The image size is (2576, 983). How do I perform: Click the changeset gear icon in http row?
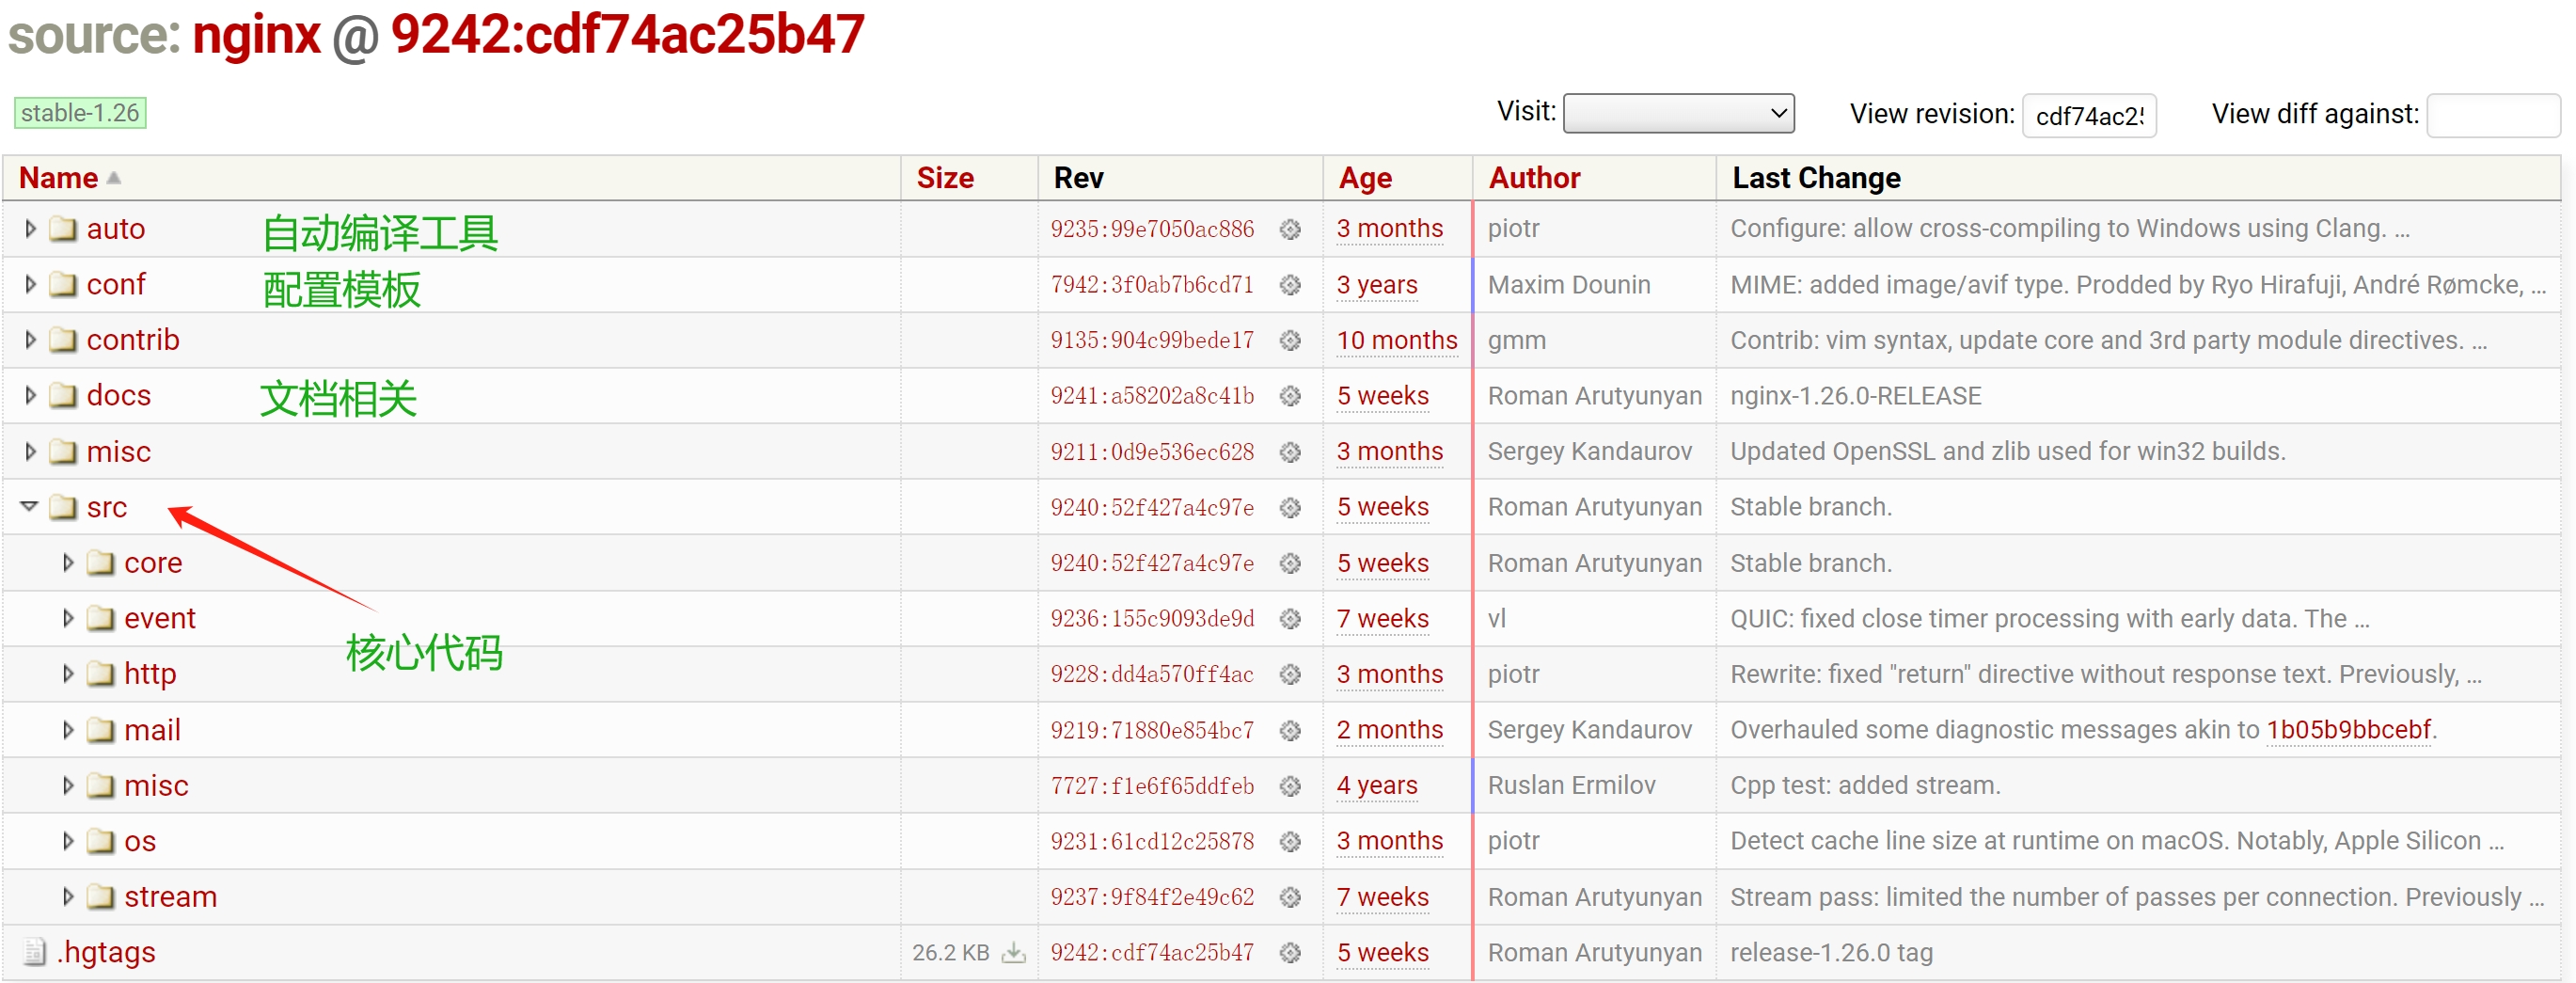click(1290, 674)
